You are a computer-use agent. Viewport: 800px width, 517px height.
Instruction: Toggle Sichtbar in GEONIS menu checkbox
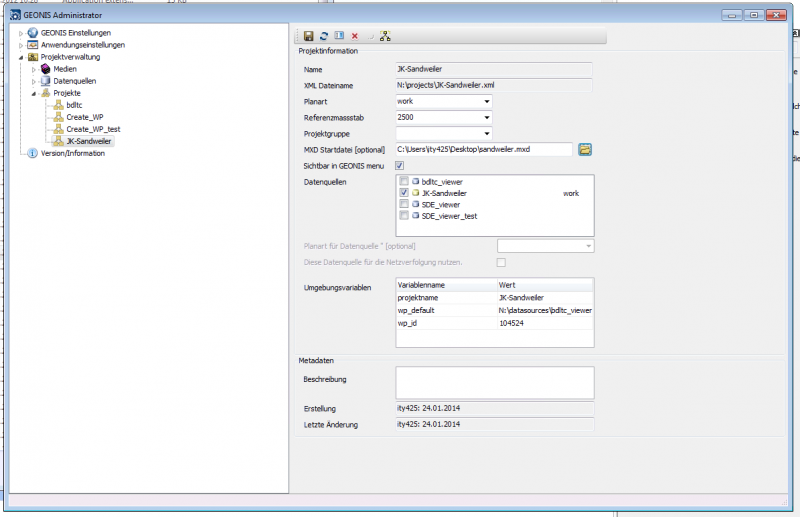pos(399,165)
